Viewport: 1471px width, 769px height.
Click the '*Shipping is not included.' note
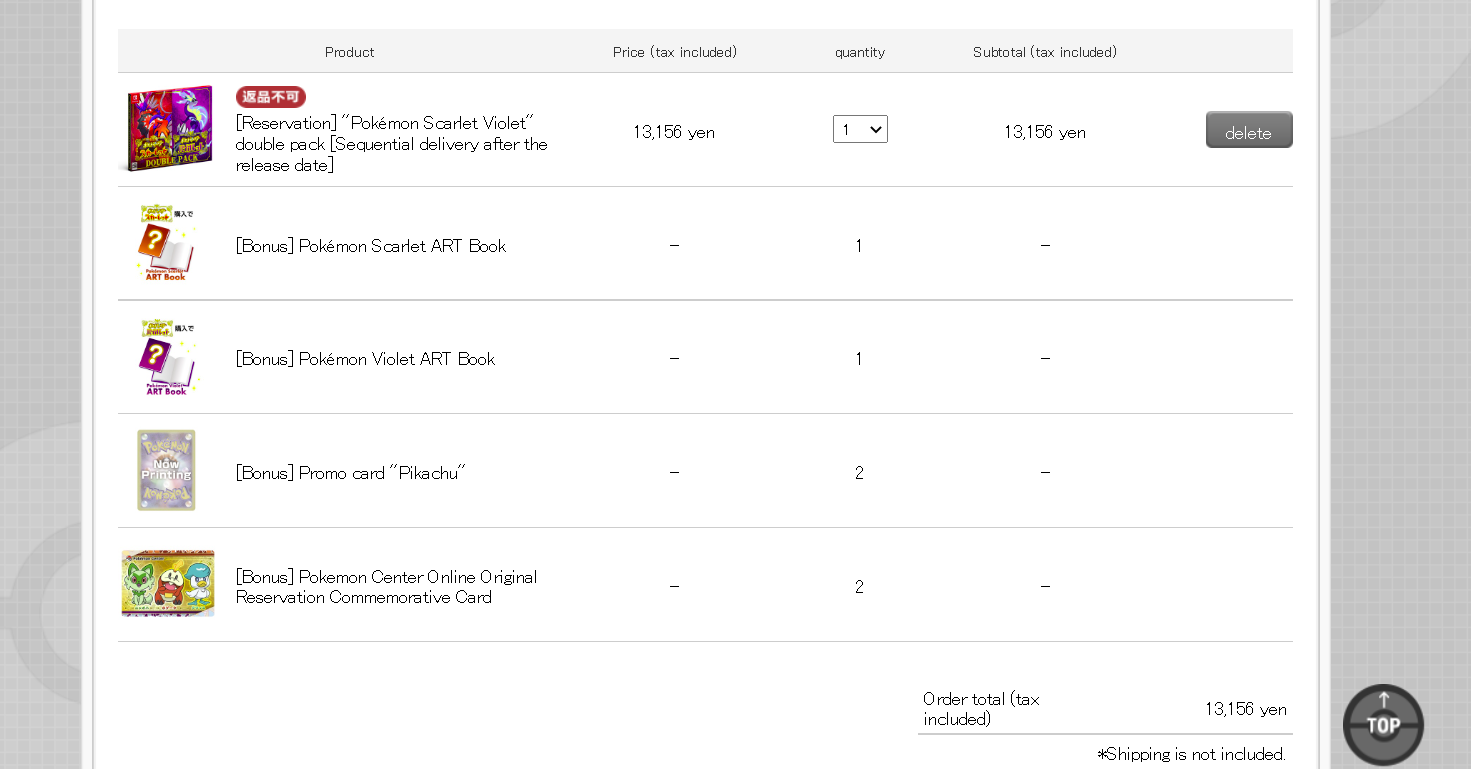(1191, 754)
